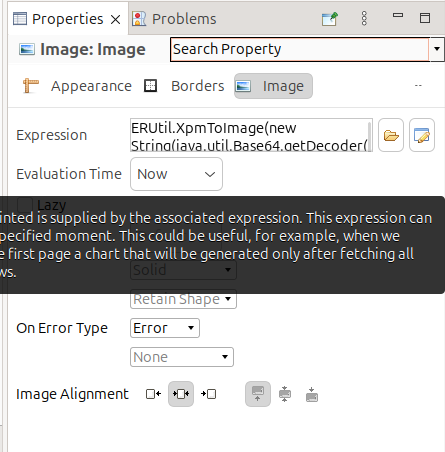Close the Properties tab

115,19
